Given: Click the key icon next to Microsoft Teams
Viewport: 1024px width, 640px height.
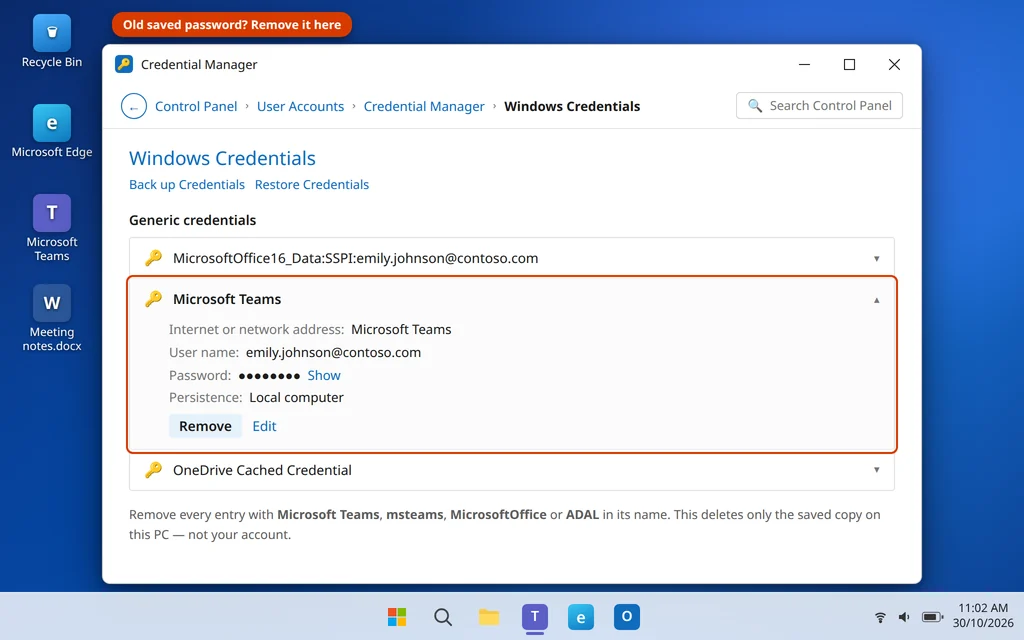Looking at the screenshot, I should click(x=153, y=299).
